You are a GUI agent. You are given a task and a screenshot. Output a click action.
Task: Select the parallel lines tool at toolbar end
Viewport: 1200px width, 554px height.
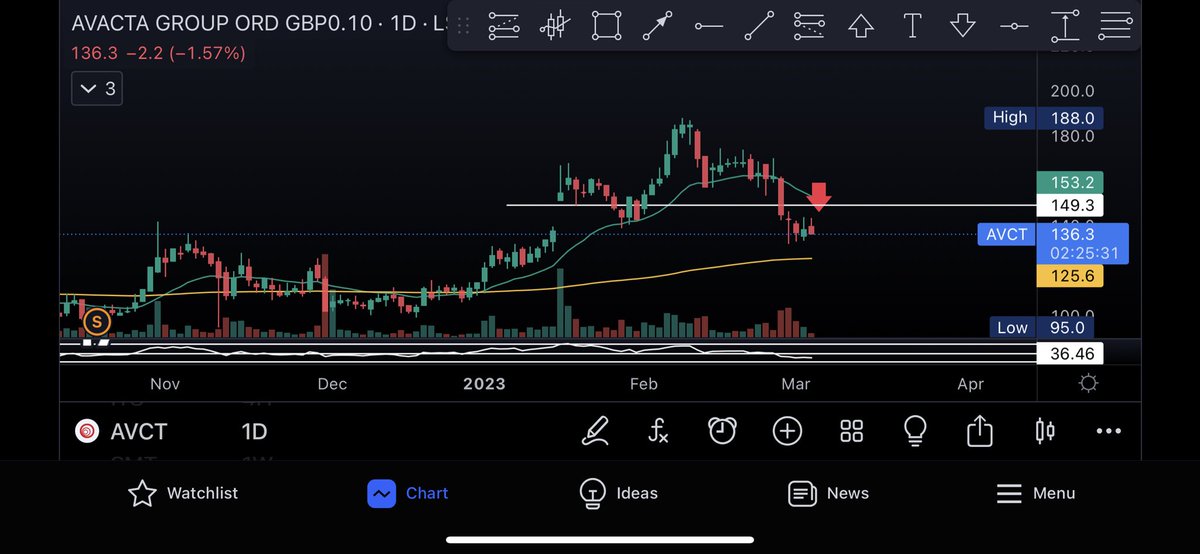tap(1114, 25)
